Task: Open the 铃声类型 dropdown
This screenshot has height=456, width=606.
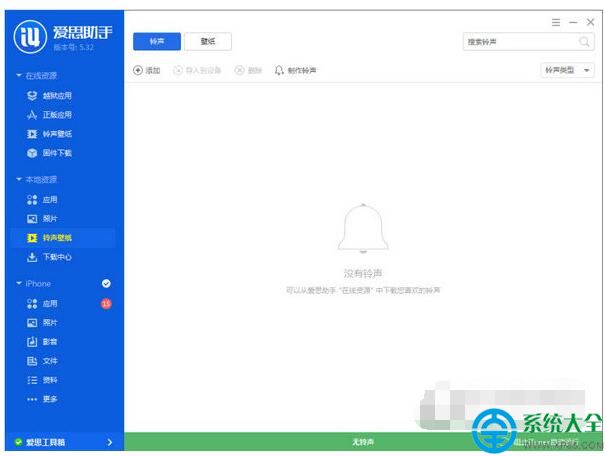Action: [x=567, y=70]
